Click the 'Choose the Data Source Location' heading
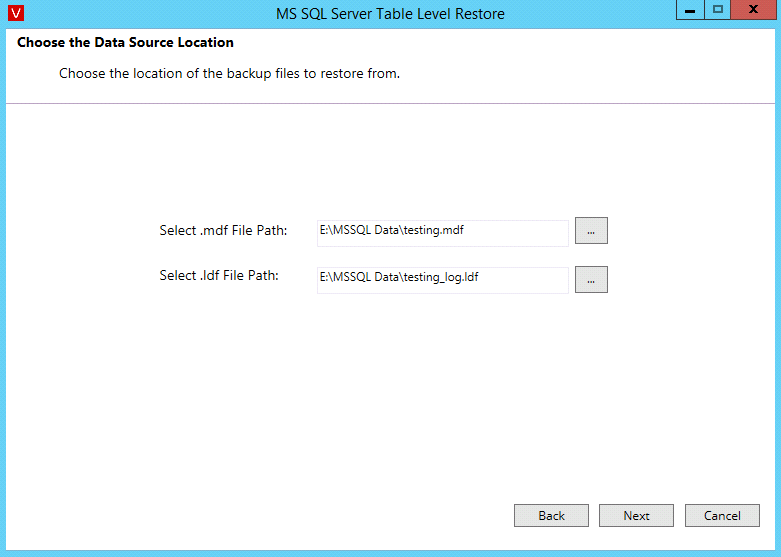 click(x=125, y=42)
